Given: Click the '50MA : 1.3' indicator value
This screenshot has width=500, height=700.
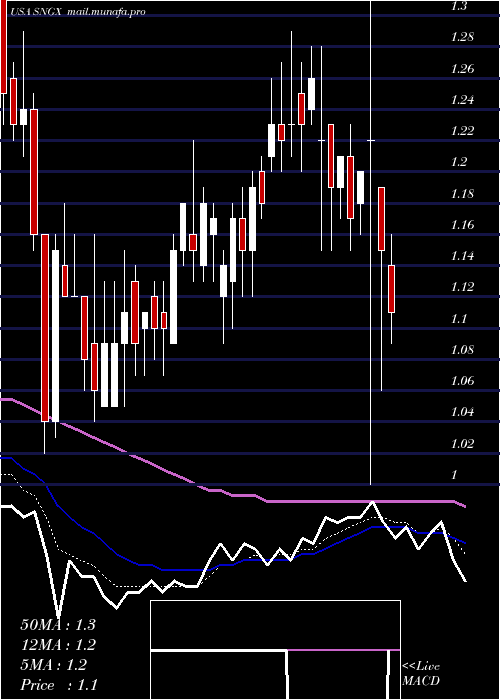Looking at the screenshot, I should [58, 625].
